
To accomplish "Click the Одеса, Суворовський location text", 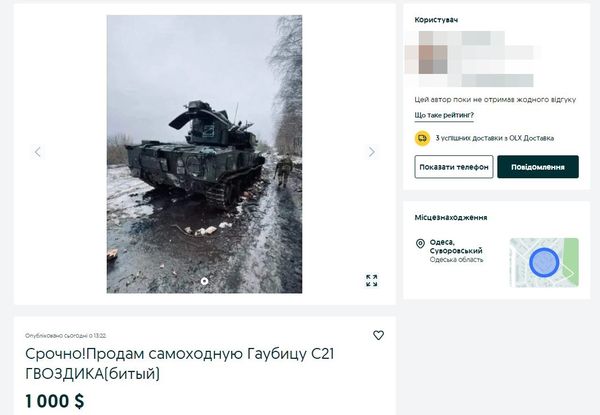I will click(x=456, y=246).
